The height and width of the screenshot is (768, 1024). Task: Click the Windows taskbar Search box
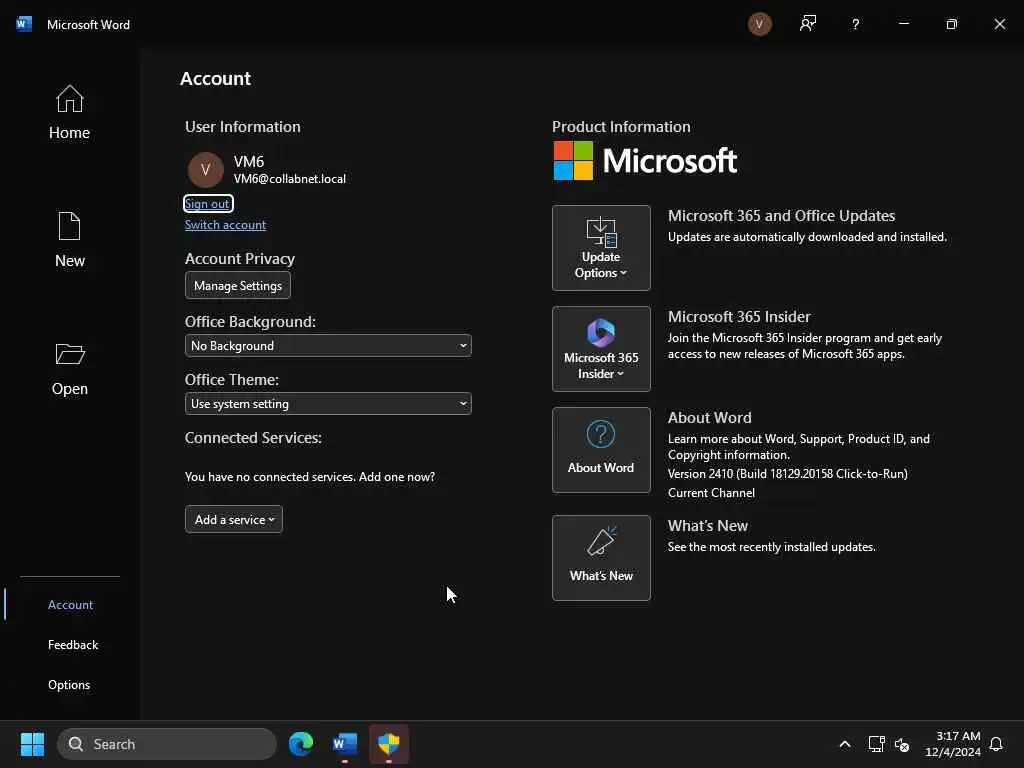(167, 744)
